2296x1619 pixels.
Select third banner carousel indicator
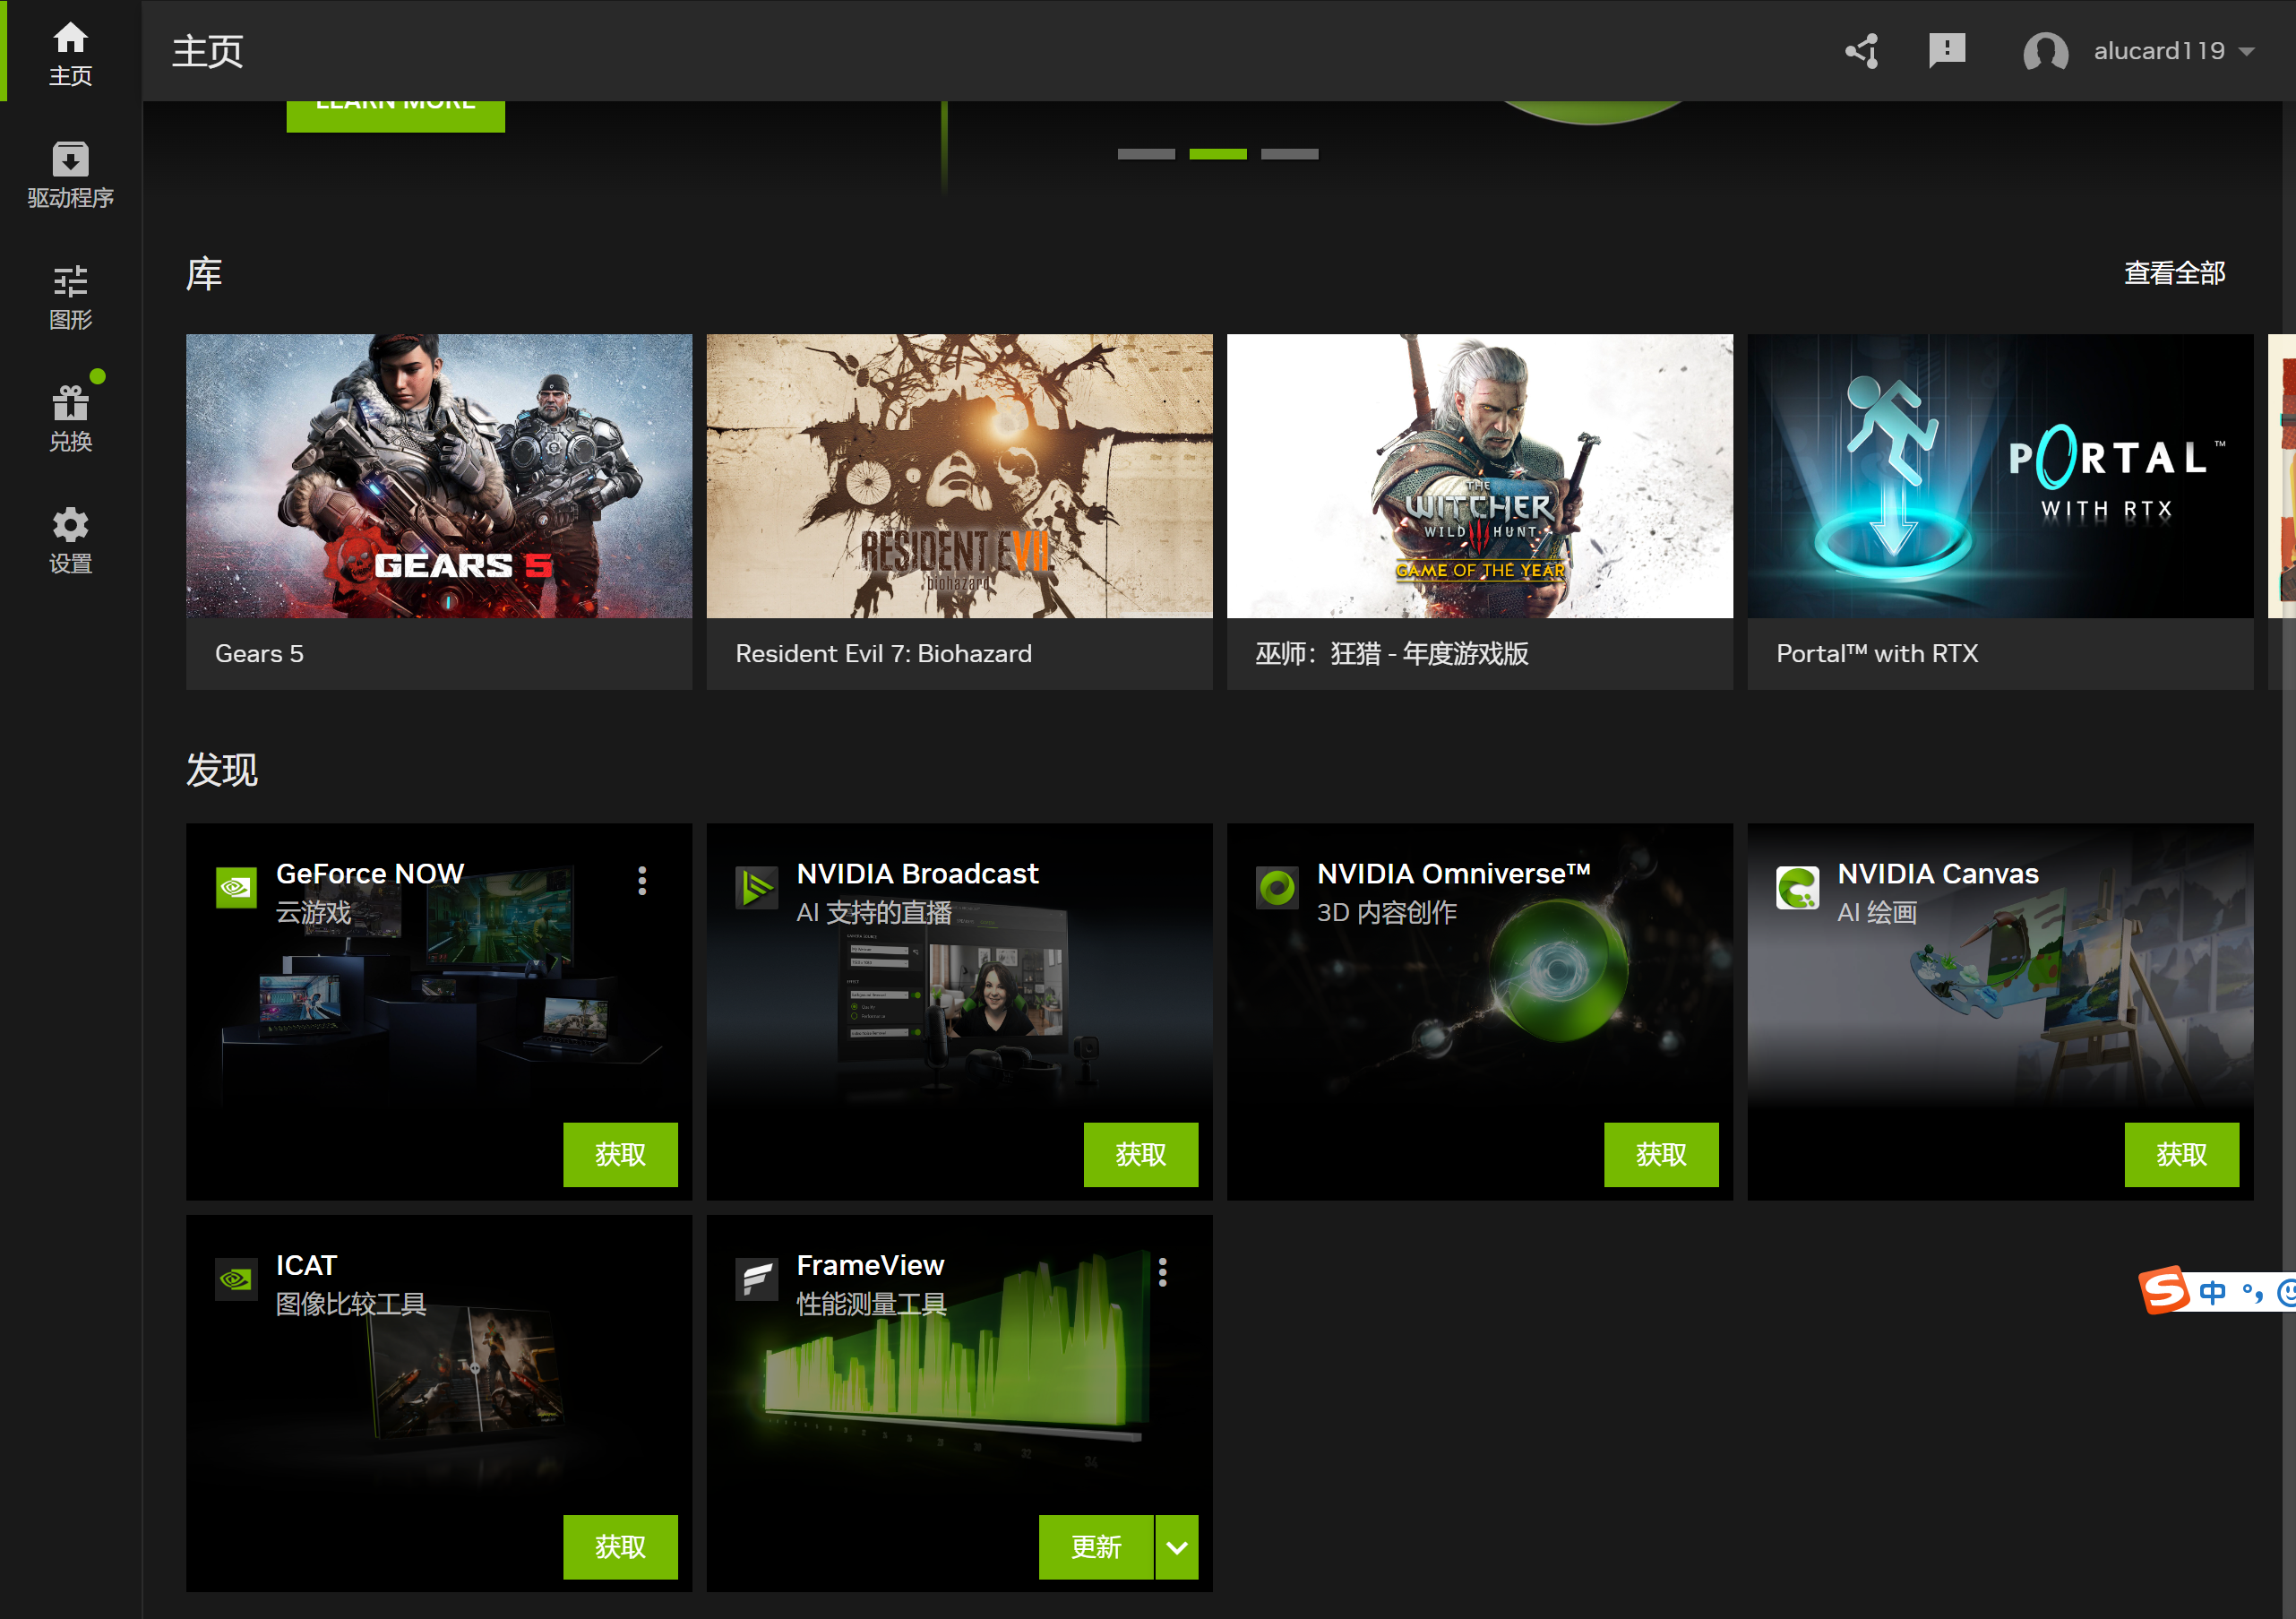coord(1289,154)
